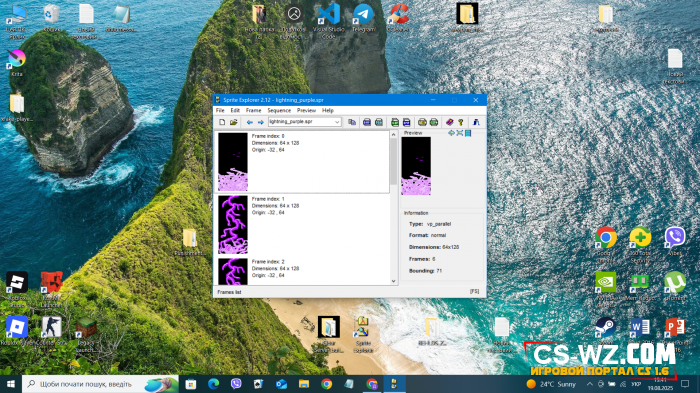Select the Frame index 0 thumbnail
The width and height of the screenshot is (700, 393).
click(x=233, y=162)
